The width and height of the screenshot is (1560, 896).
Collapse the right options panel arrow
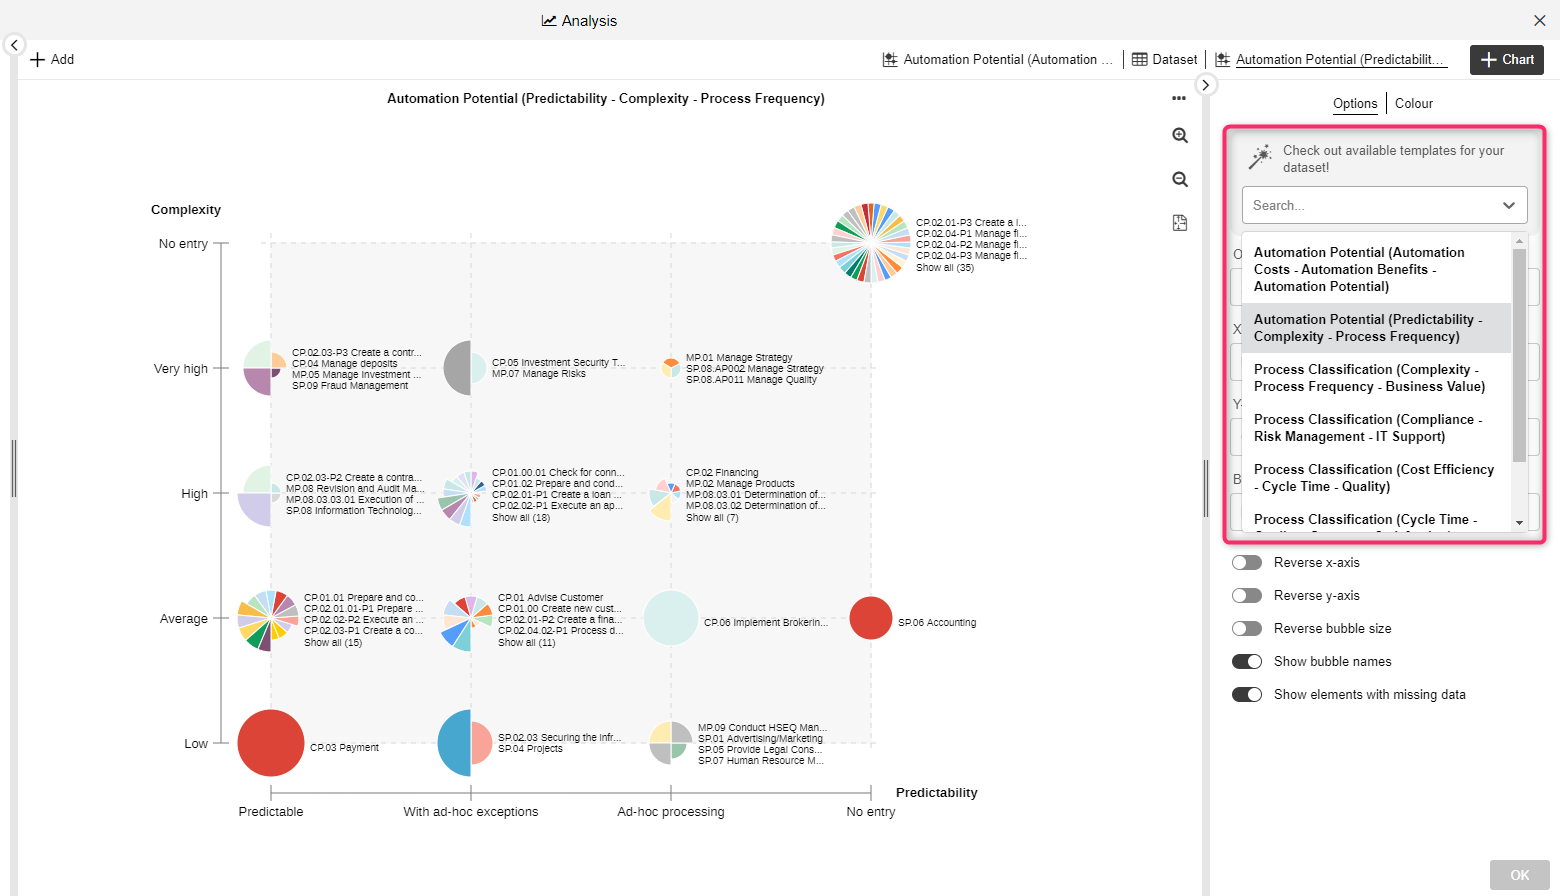pyautogui.click(x=1206, y=85)
